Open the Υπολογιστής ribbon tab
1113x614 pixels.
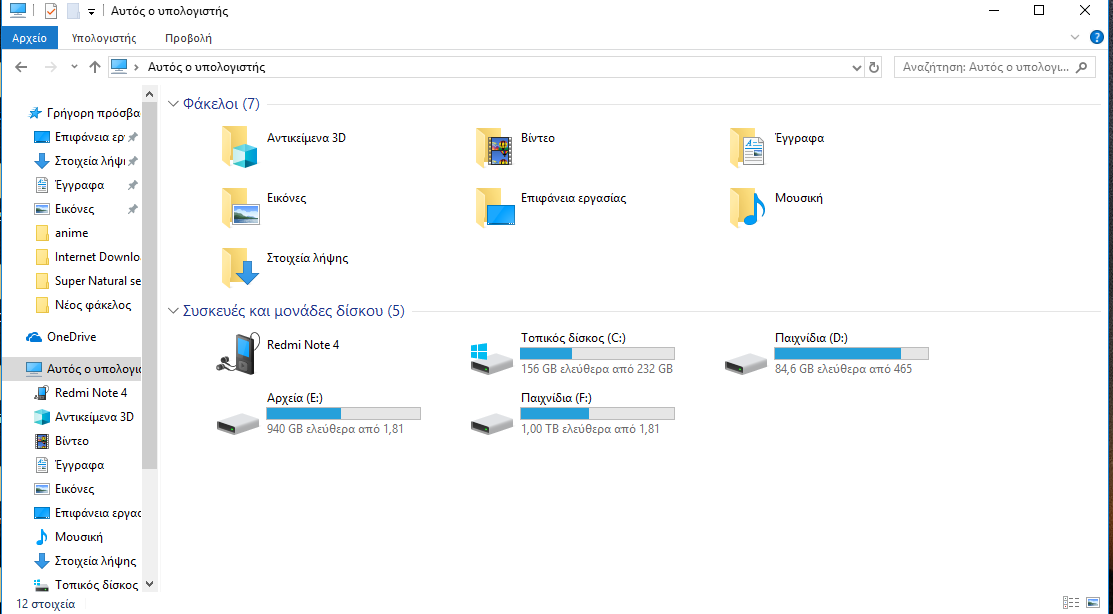104,38
